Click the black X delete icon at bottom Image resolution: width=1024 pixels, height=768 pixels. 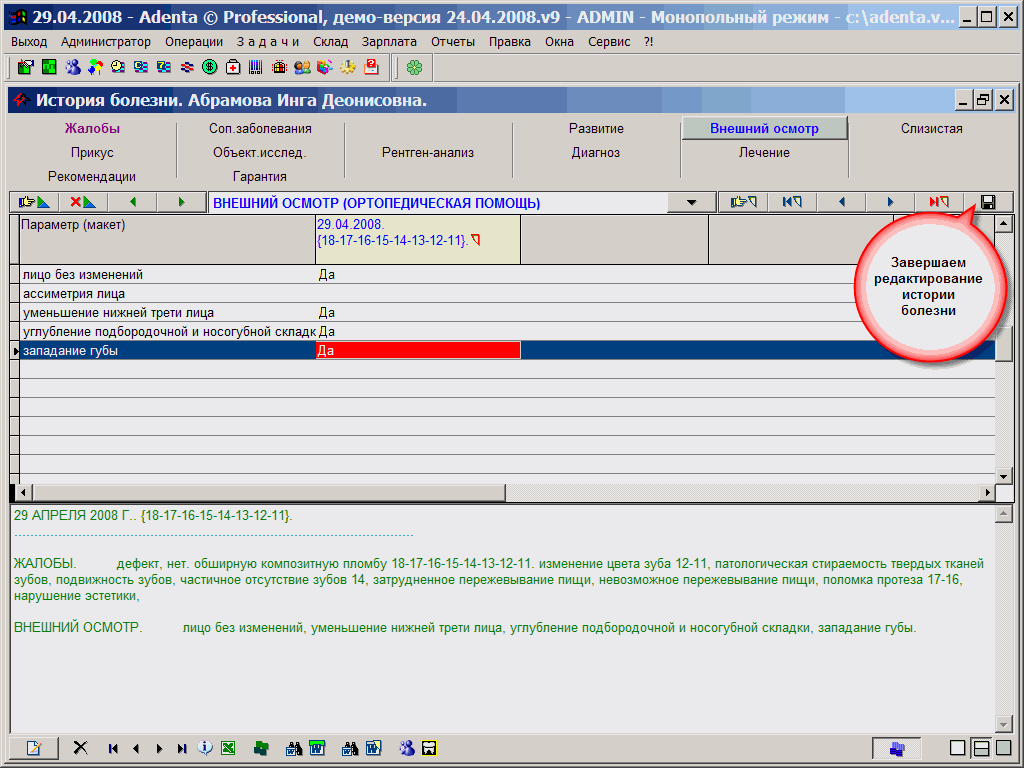click(81, 747)
